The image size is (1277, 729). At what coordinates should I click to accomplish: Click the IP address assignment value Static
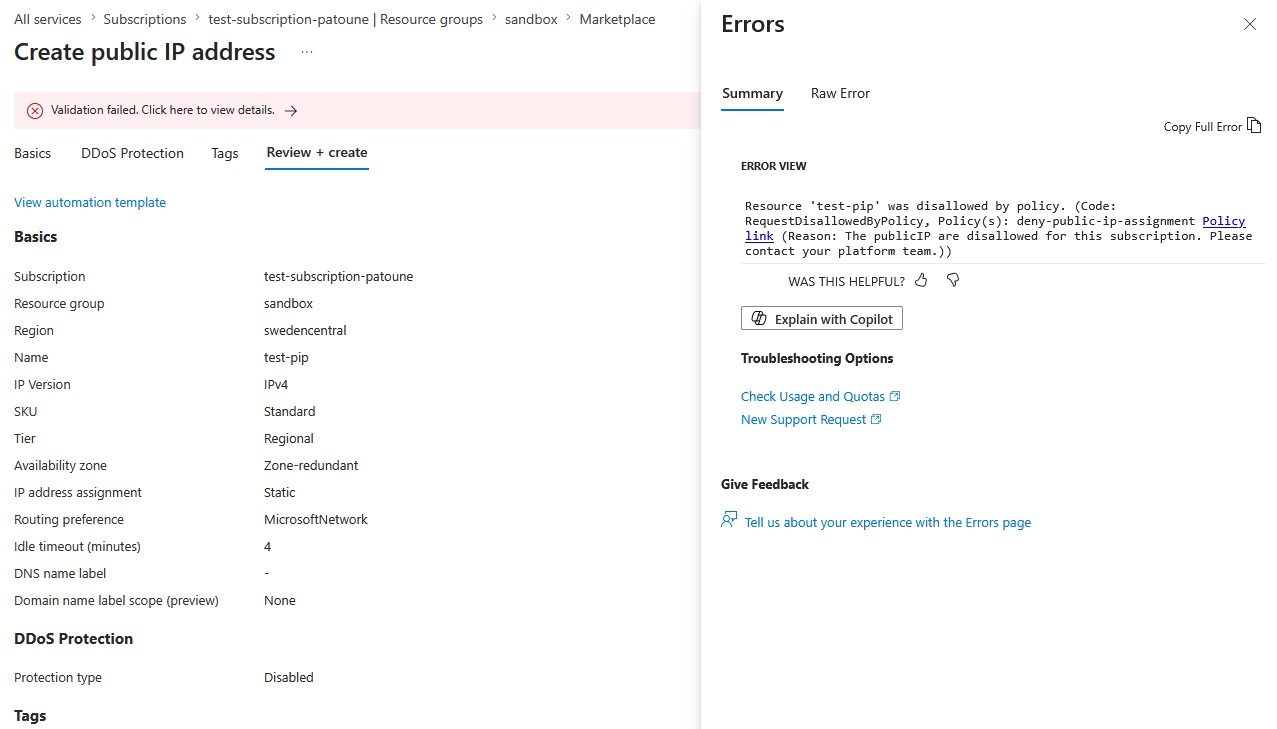[x=280, y=492]
